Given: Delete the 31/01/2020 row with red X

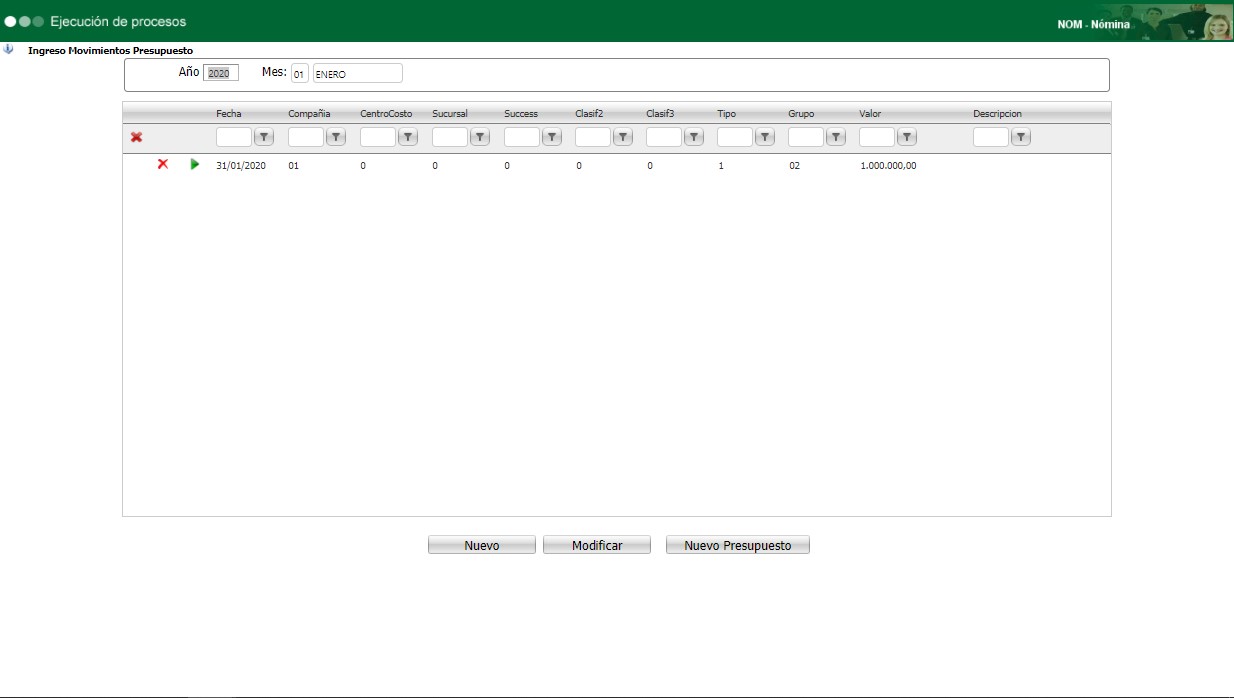Looking at the screenshot, I should point(162,164).
